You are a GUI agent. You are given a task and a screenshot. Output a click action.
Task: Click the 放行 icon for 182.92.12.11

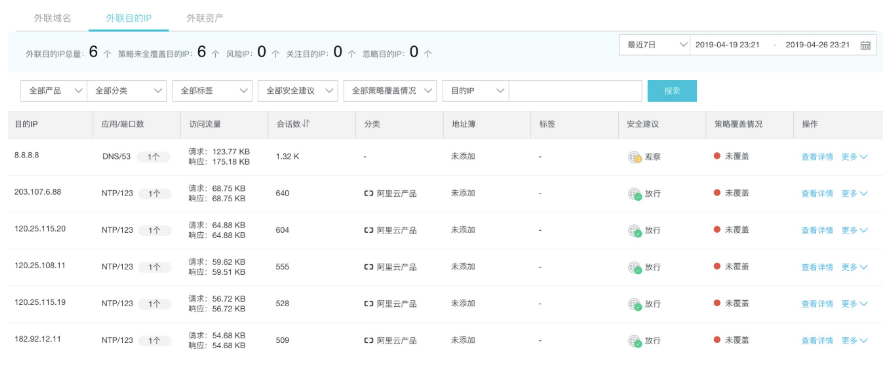point(634,342)
